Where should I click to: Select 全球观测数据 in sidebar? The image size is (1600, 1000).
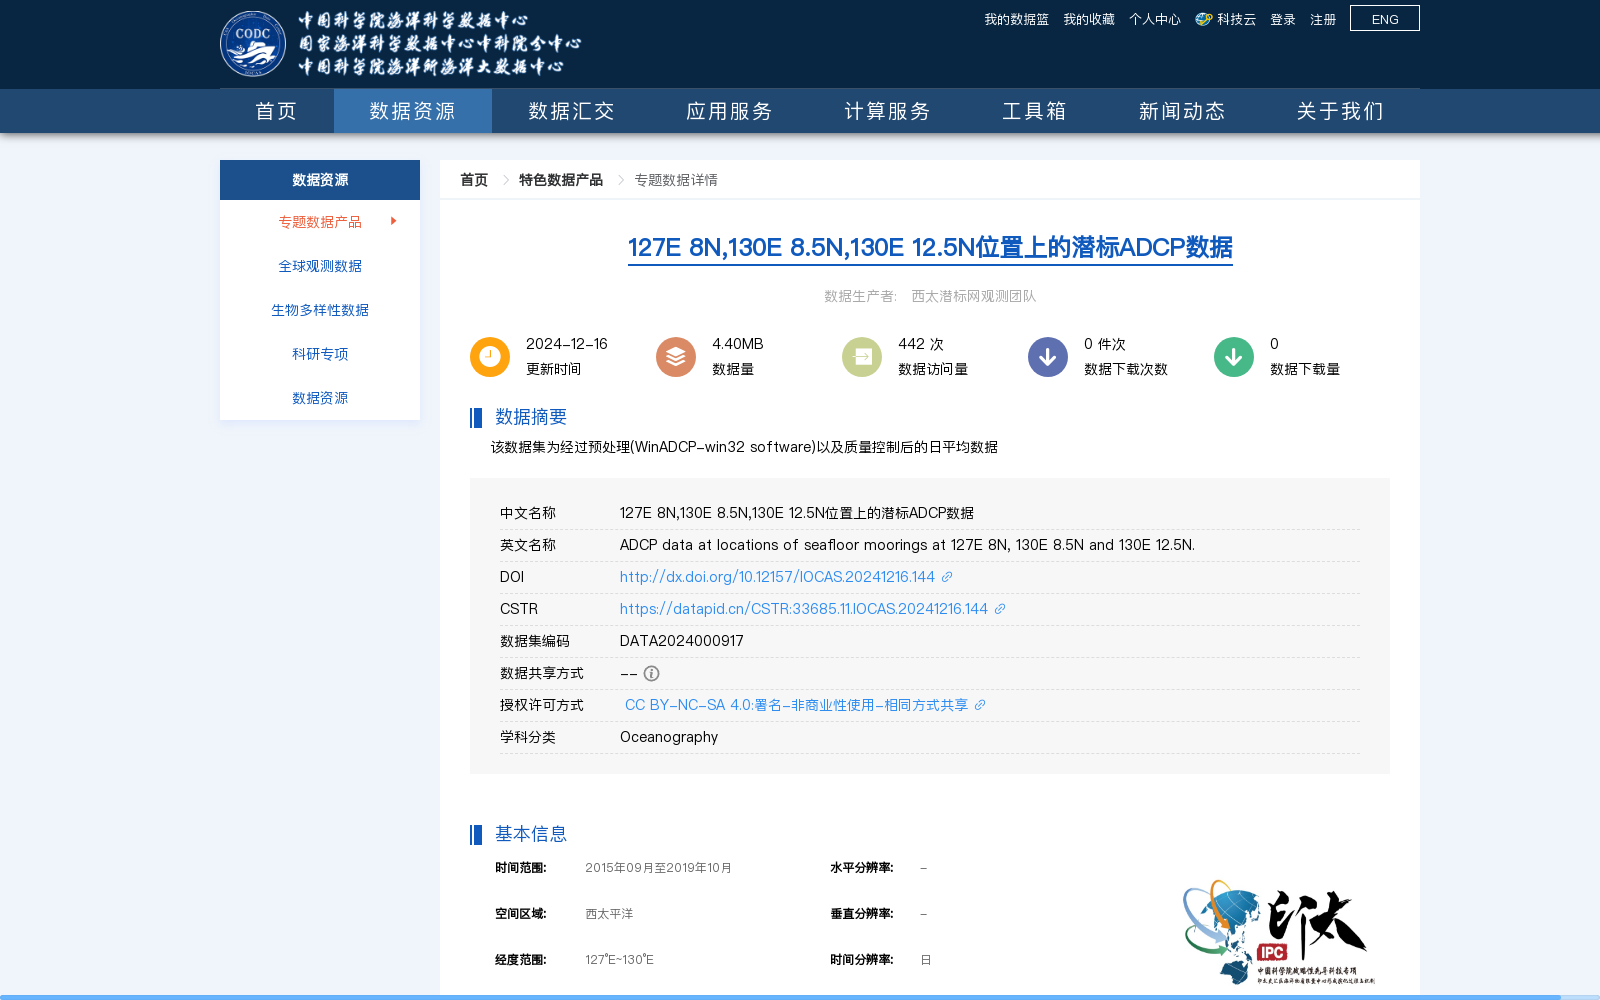[x=320, y=266]
